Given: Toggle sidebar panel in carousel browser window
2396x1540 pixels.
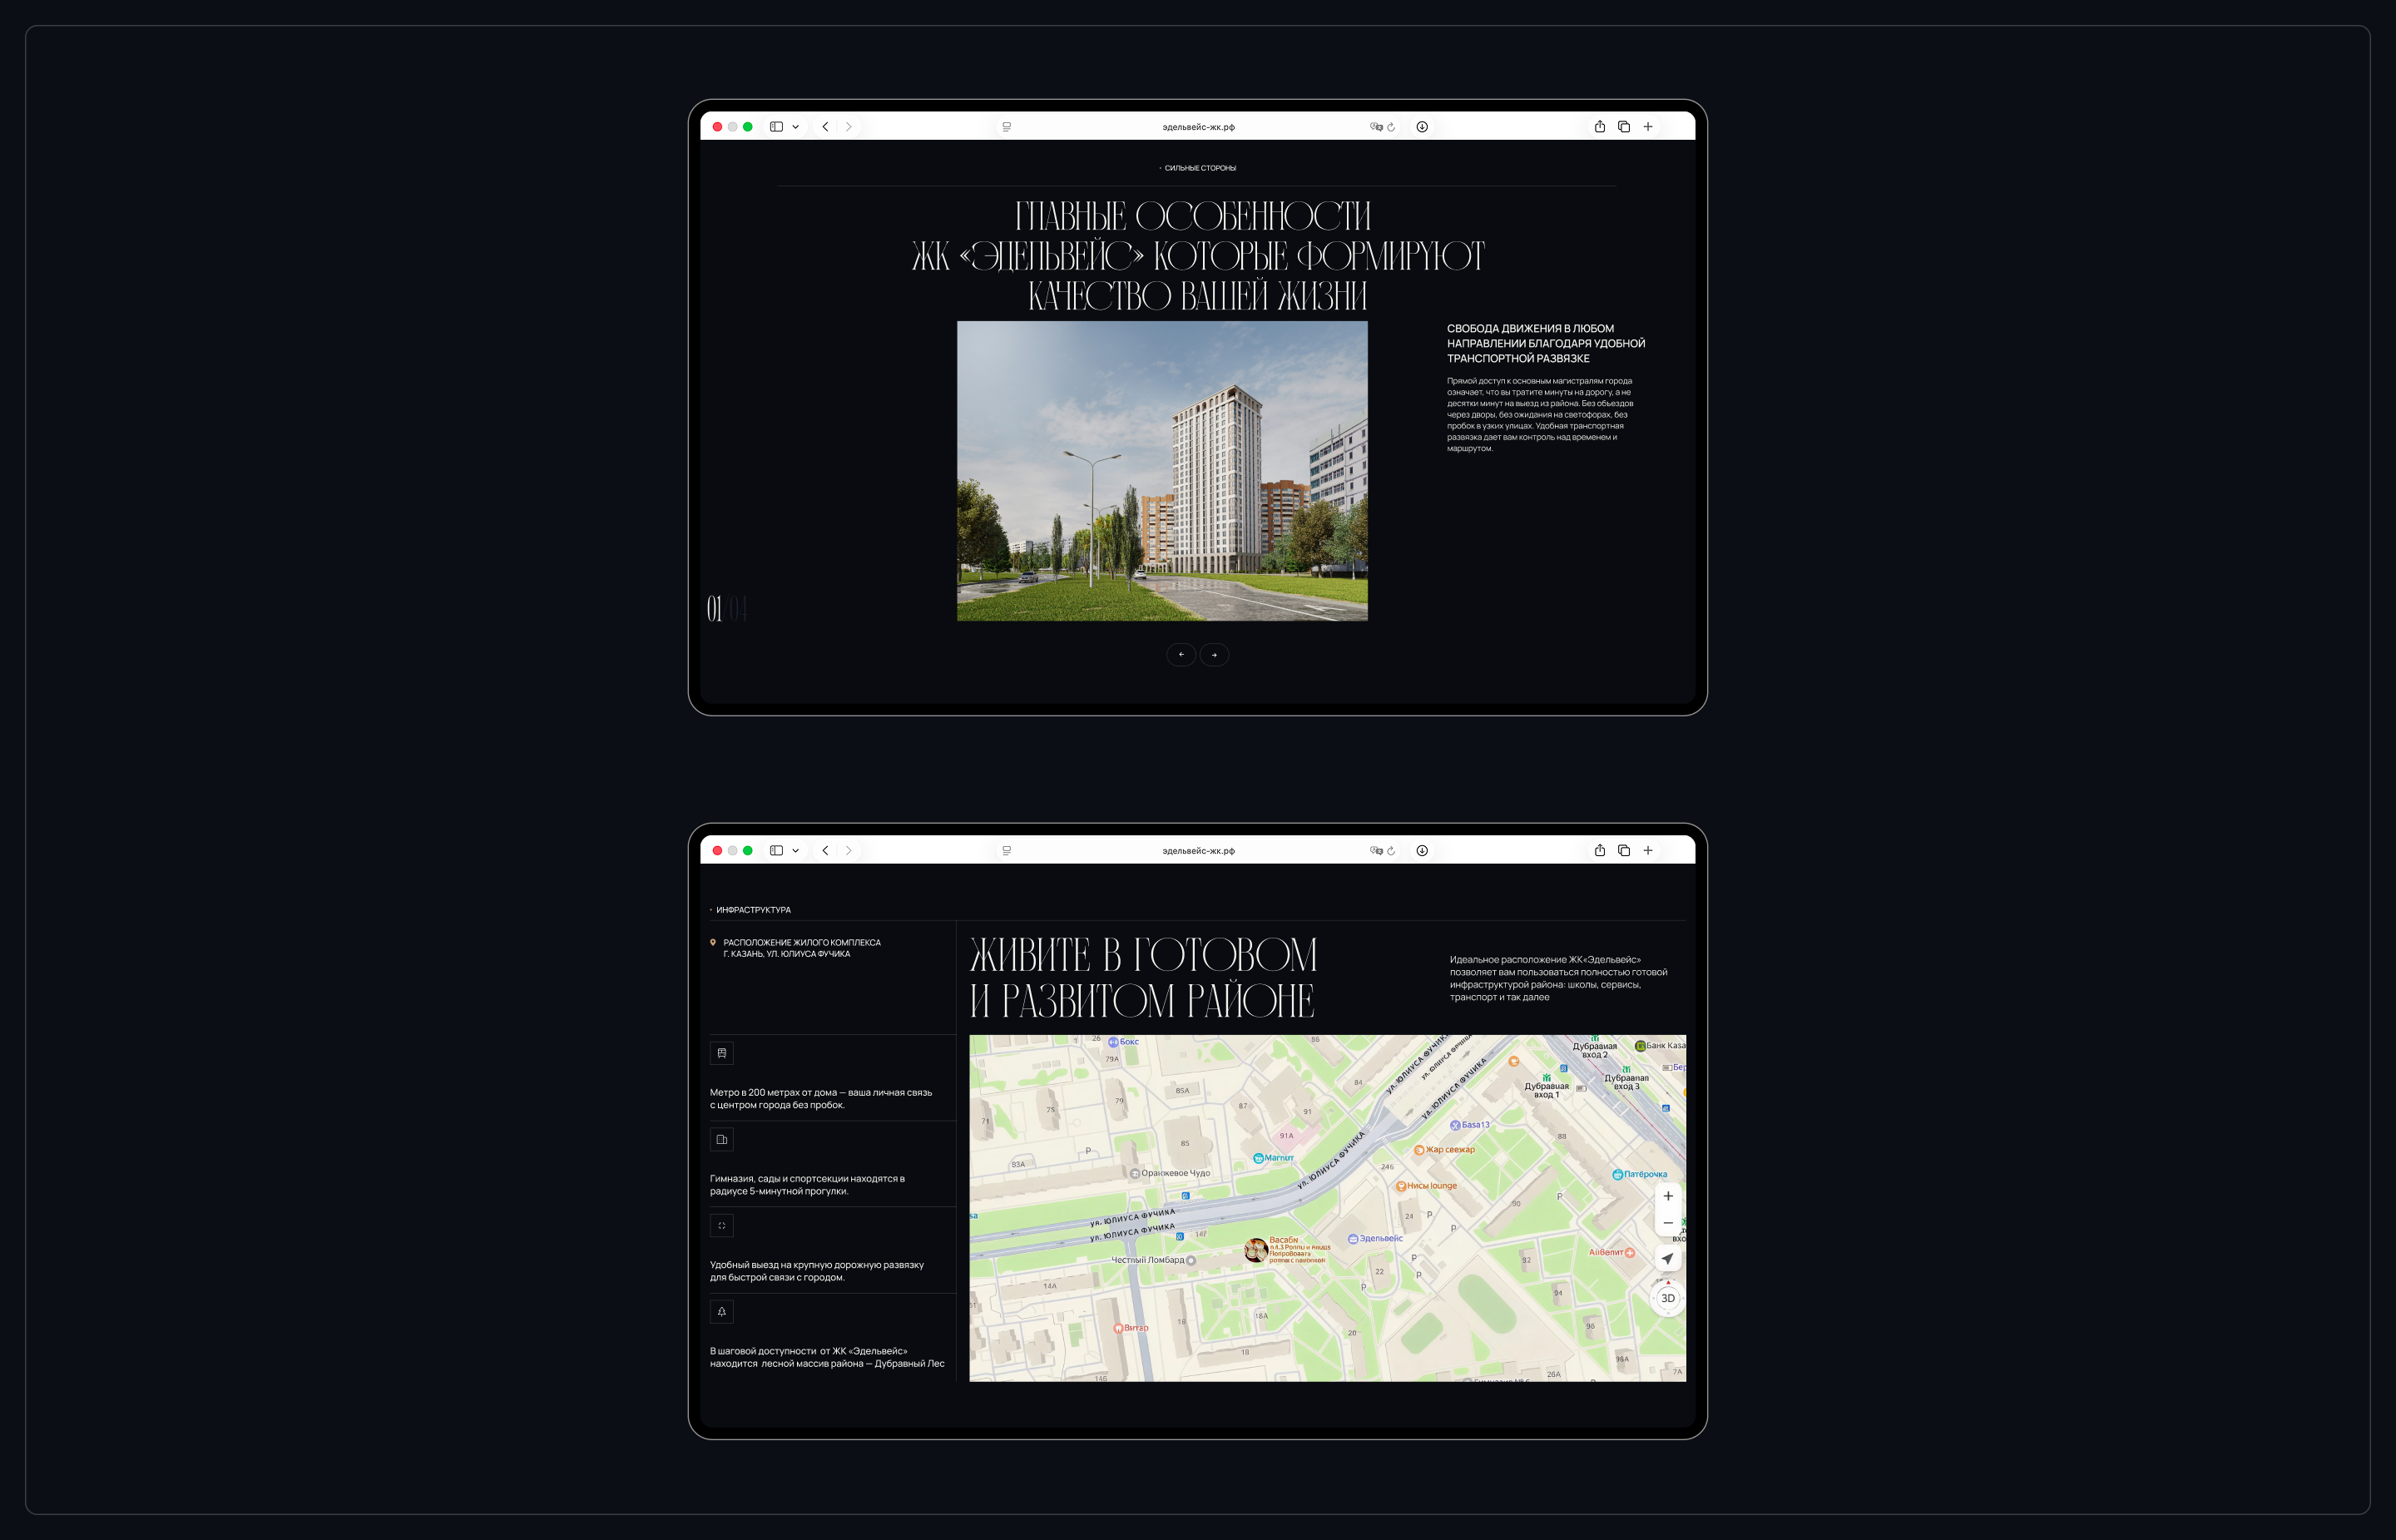Looking at the screenshot, I should pos(776,127).
